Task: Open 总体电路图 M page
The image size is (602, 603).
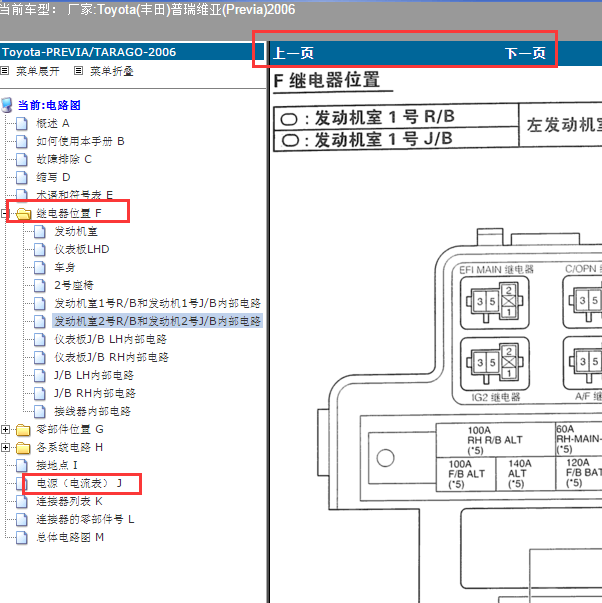Action: pos(70,537)
